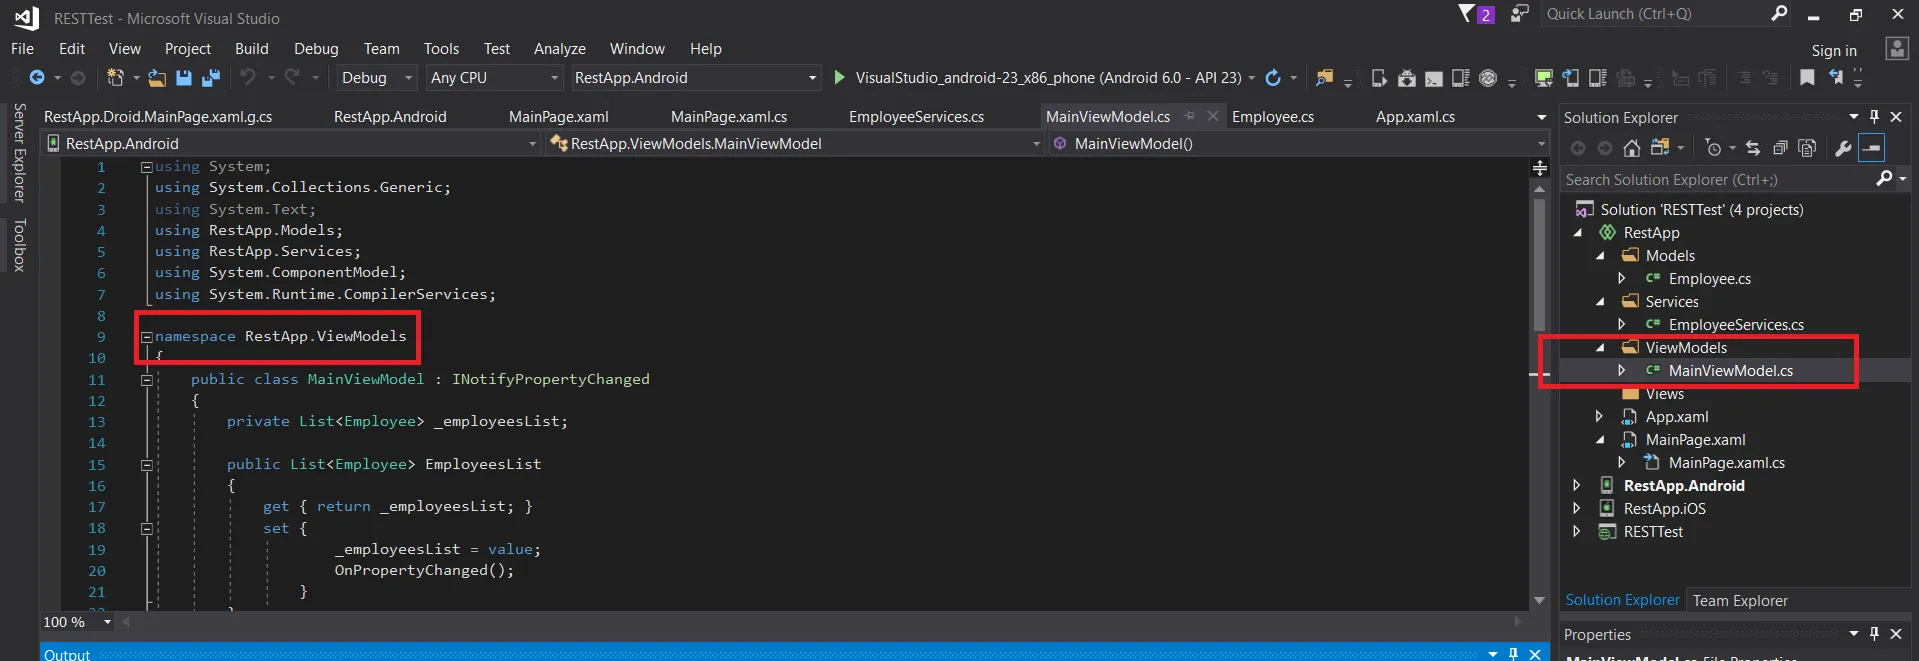Image resolution: width=1919 pixels, height=661 pixels.
Task: Open the Analyze menu
Action: (x=560, y=48)
